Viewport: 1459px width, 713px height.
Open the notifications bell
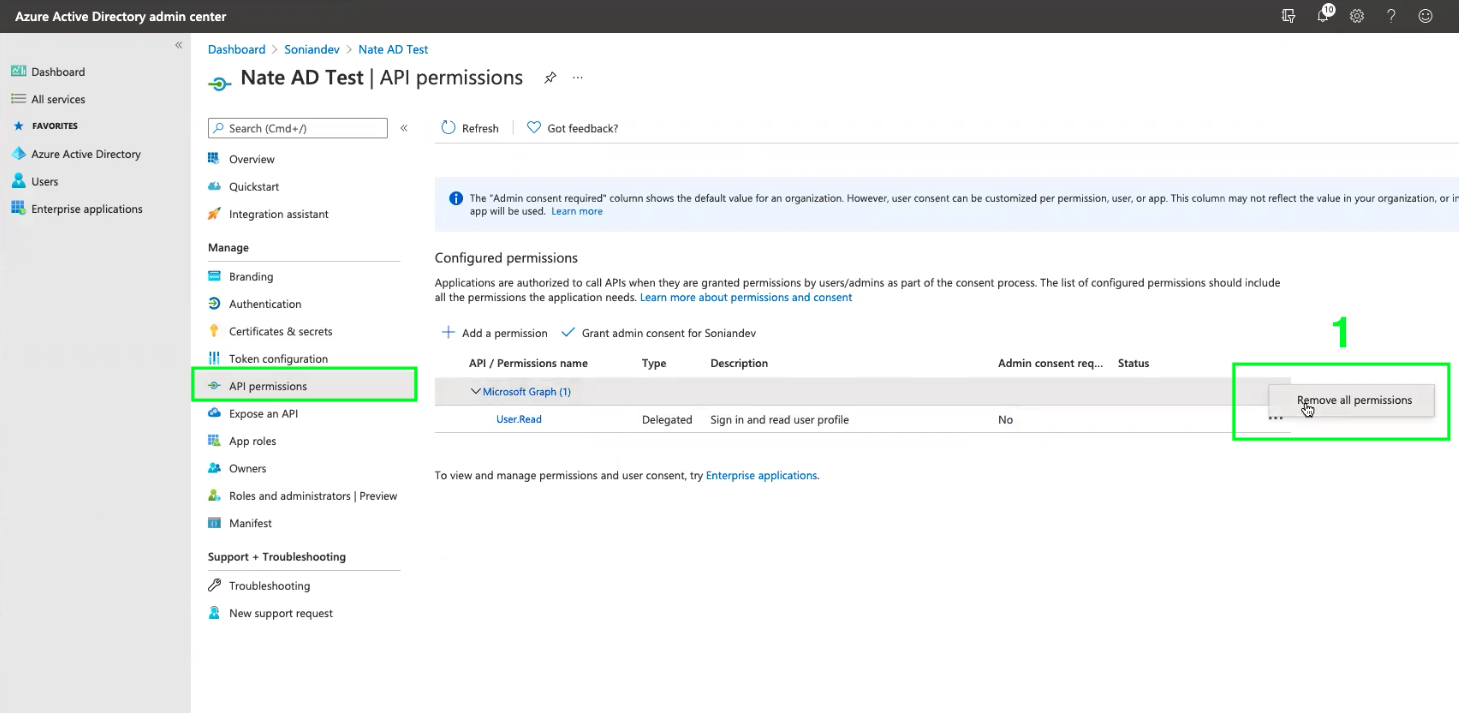coord(1324,15)
